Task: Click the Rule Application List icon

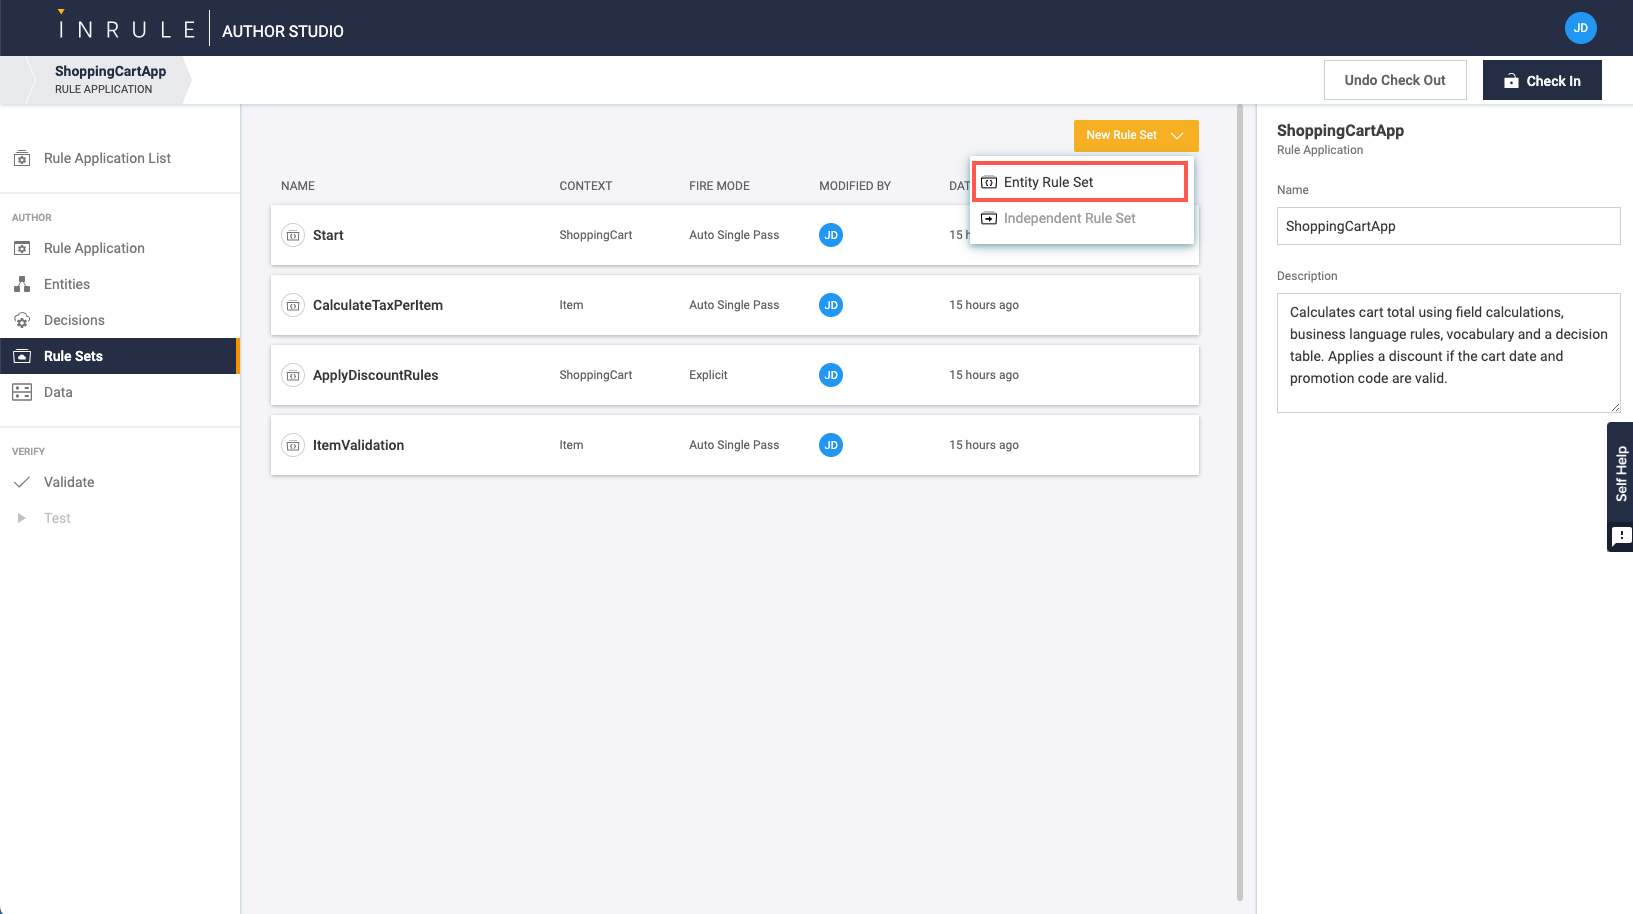Action: [x=22, y=159]
